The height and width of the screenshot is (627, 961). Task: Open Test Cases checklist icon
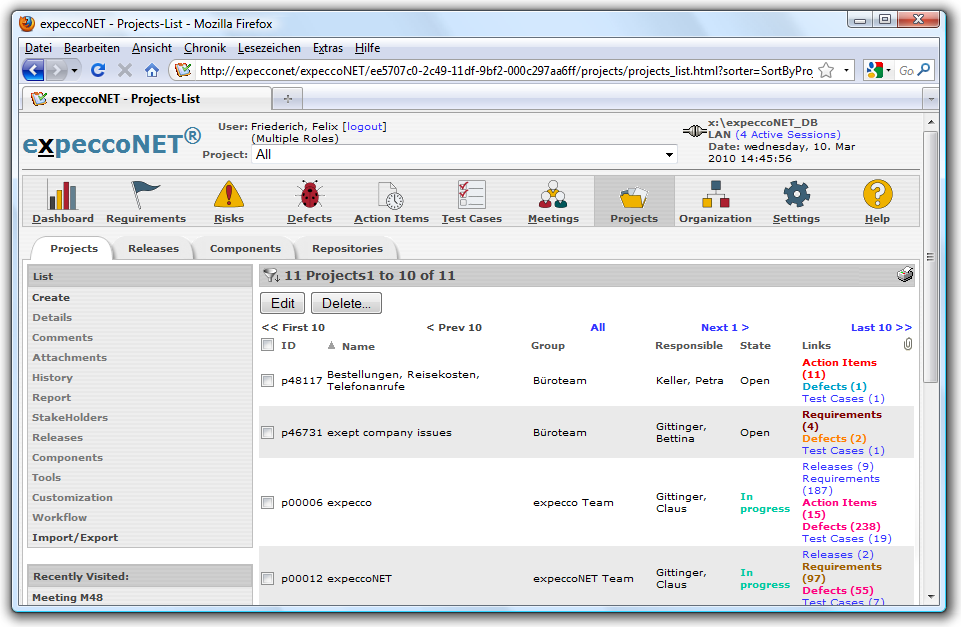tap(471, 194)
